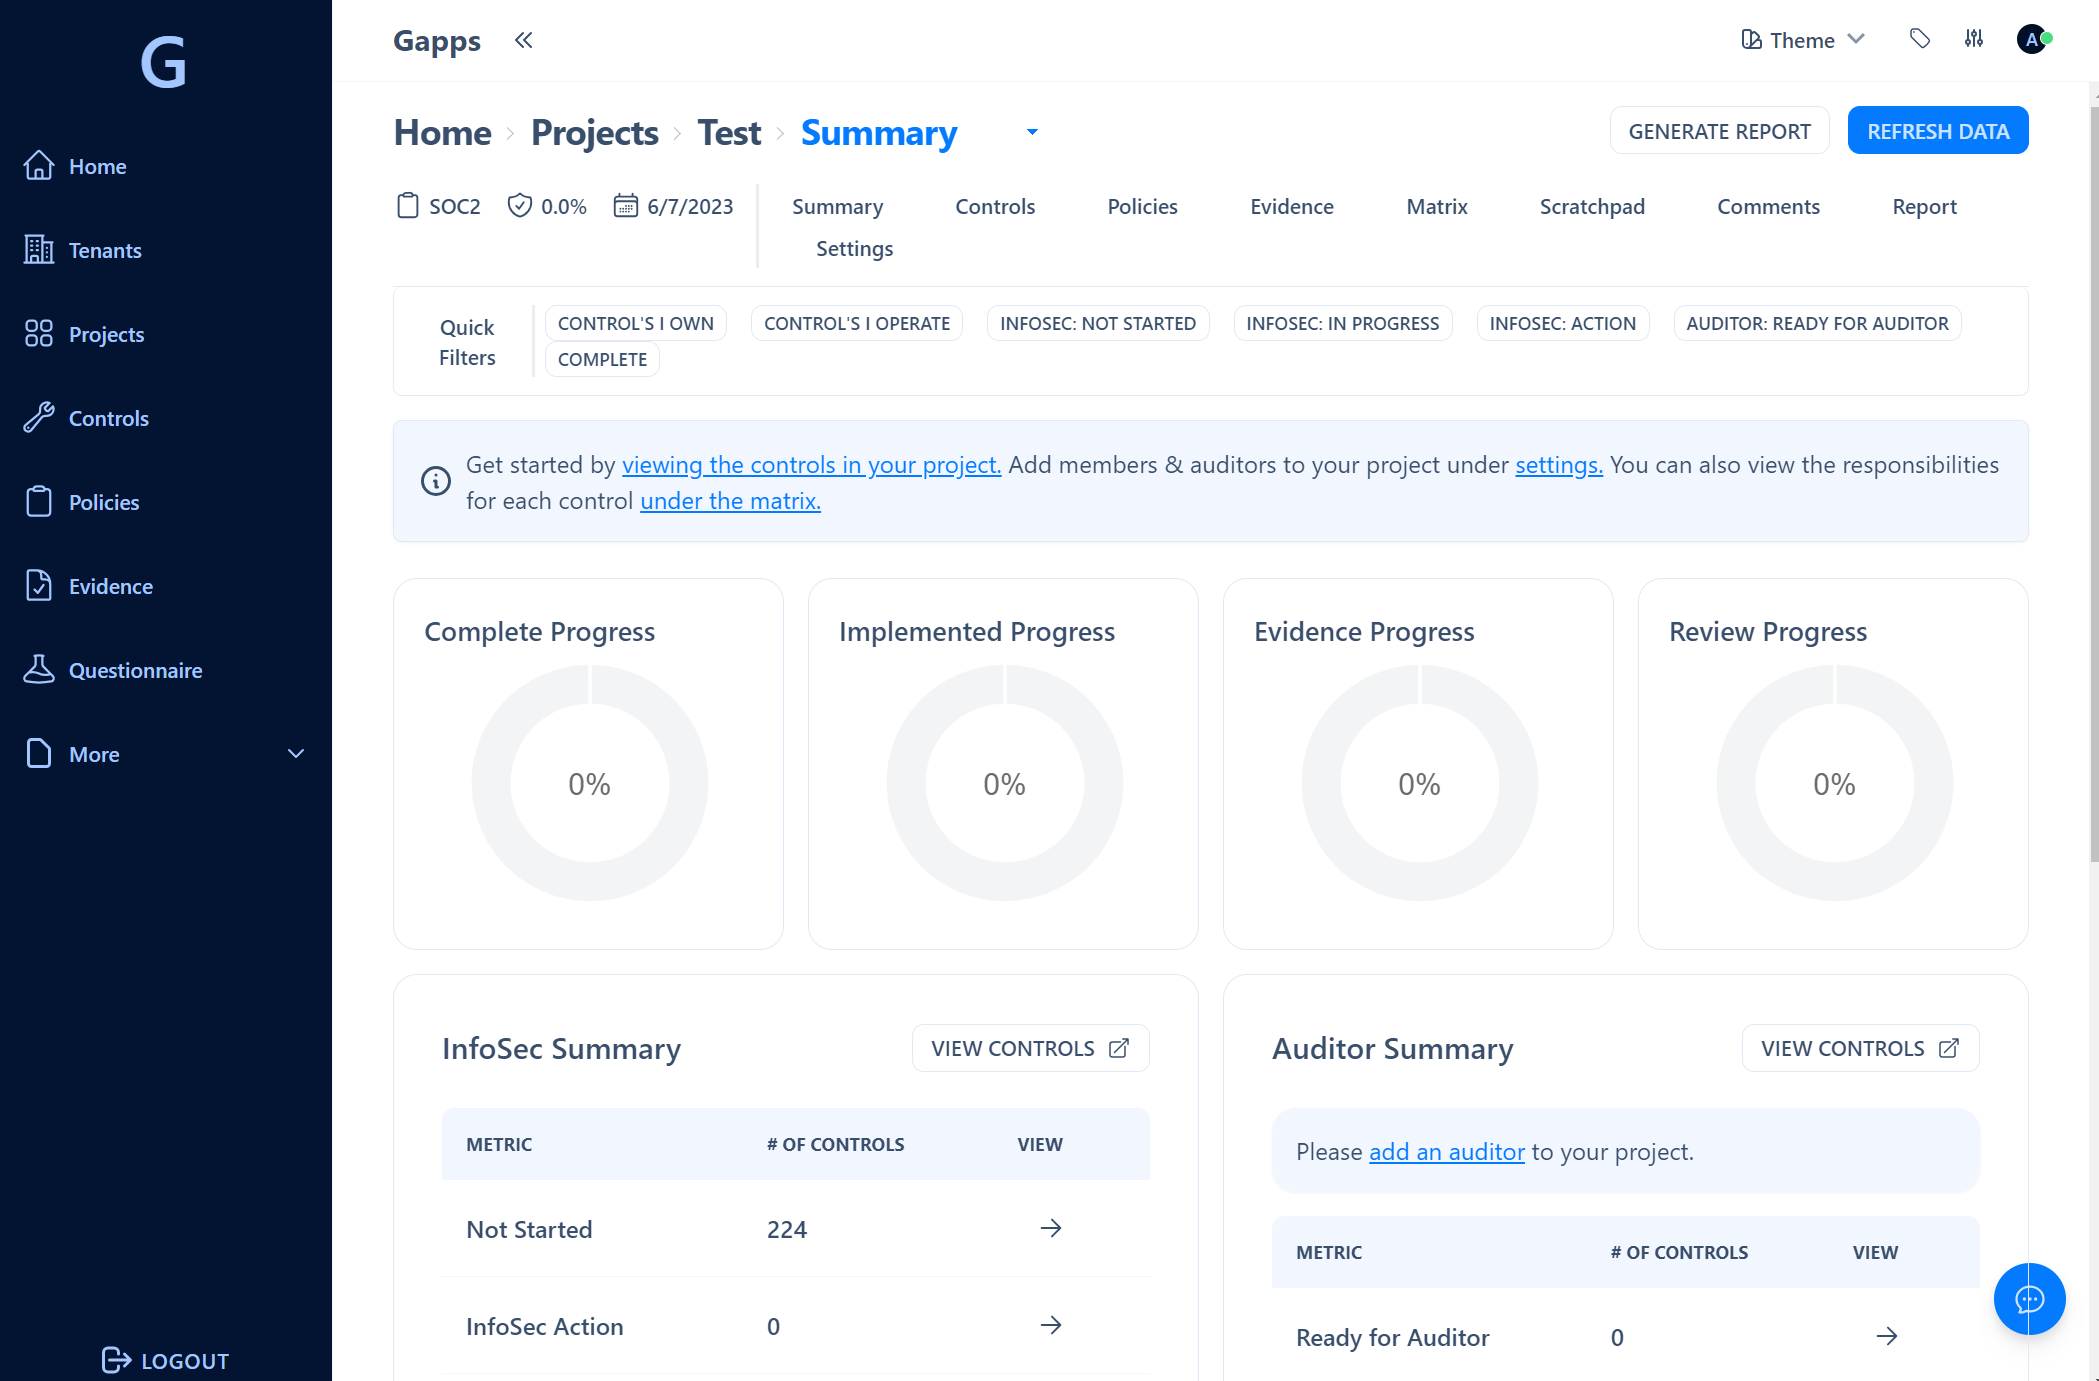This screenshot has width=2099, height=1381.
Task: Click the user avatar icon
Action: tap(2031, 39)
